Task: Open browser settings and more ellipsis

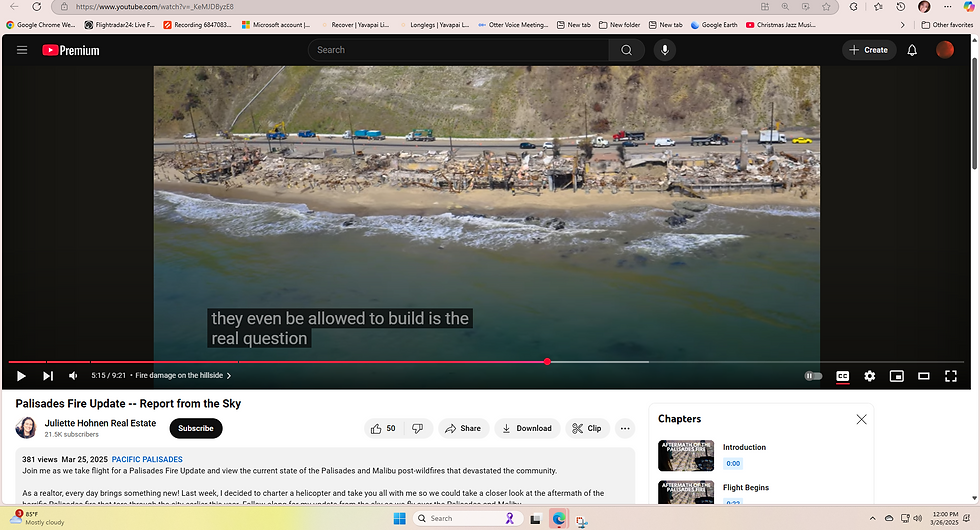Action: coord(948,6)
